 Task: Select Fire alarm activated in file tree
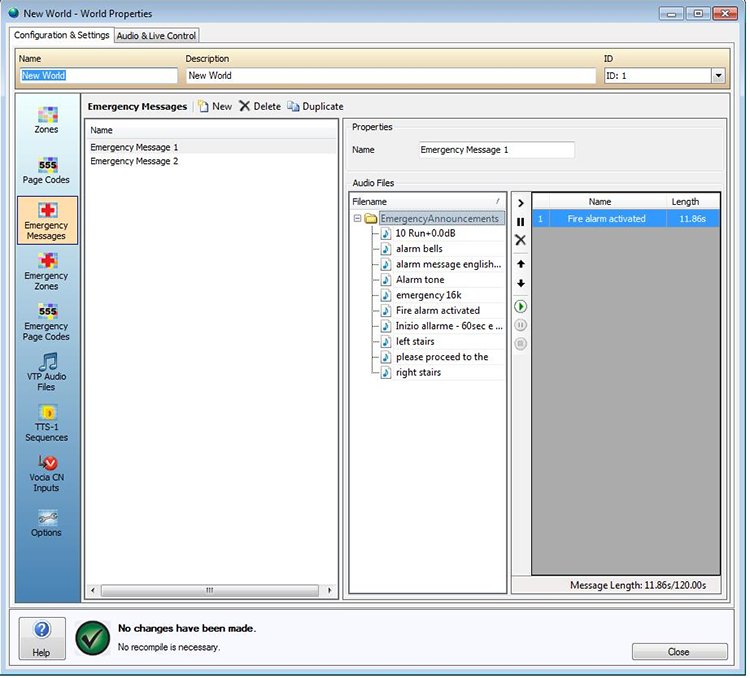(438, 311)
